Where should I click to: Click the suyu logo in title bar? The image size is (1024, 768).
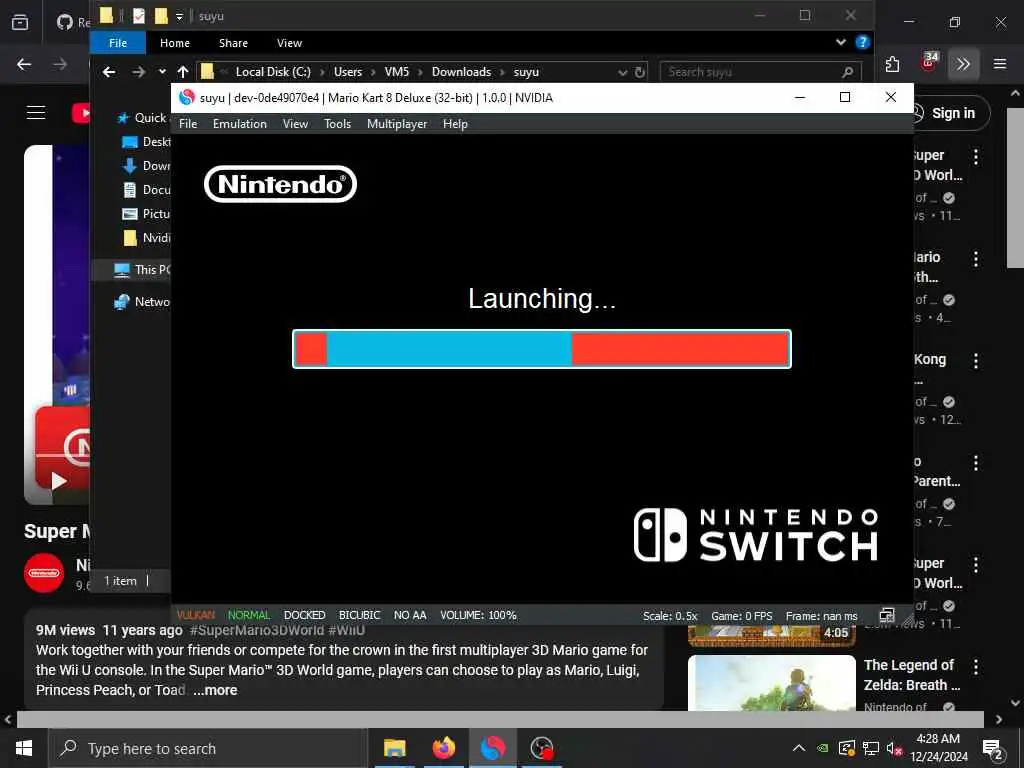coord(187,97)
